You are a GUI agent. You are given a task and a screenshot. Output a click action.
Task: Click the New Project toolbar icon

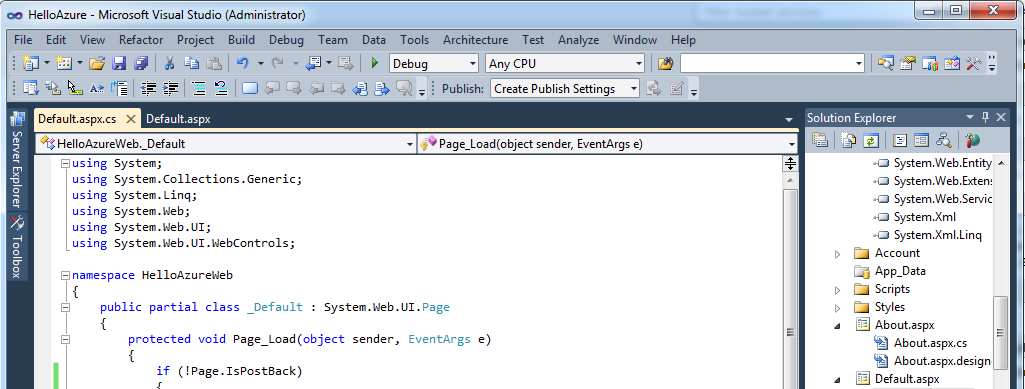coord(31,63)
